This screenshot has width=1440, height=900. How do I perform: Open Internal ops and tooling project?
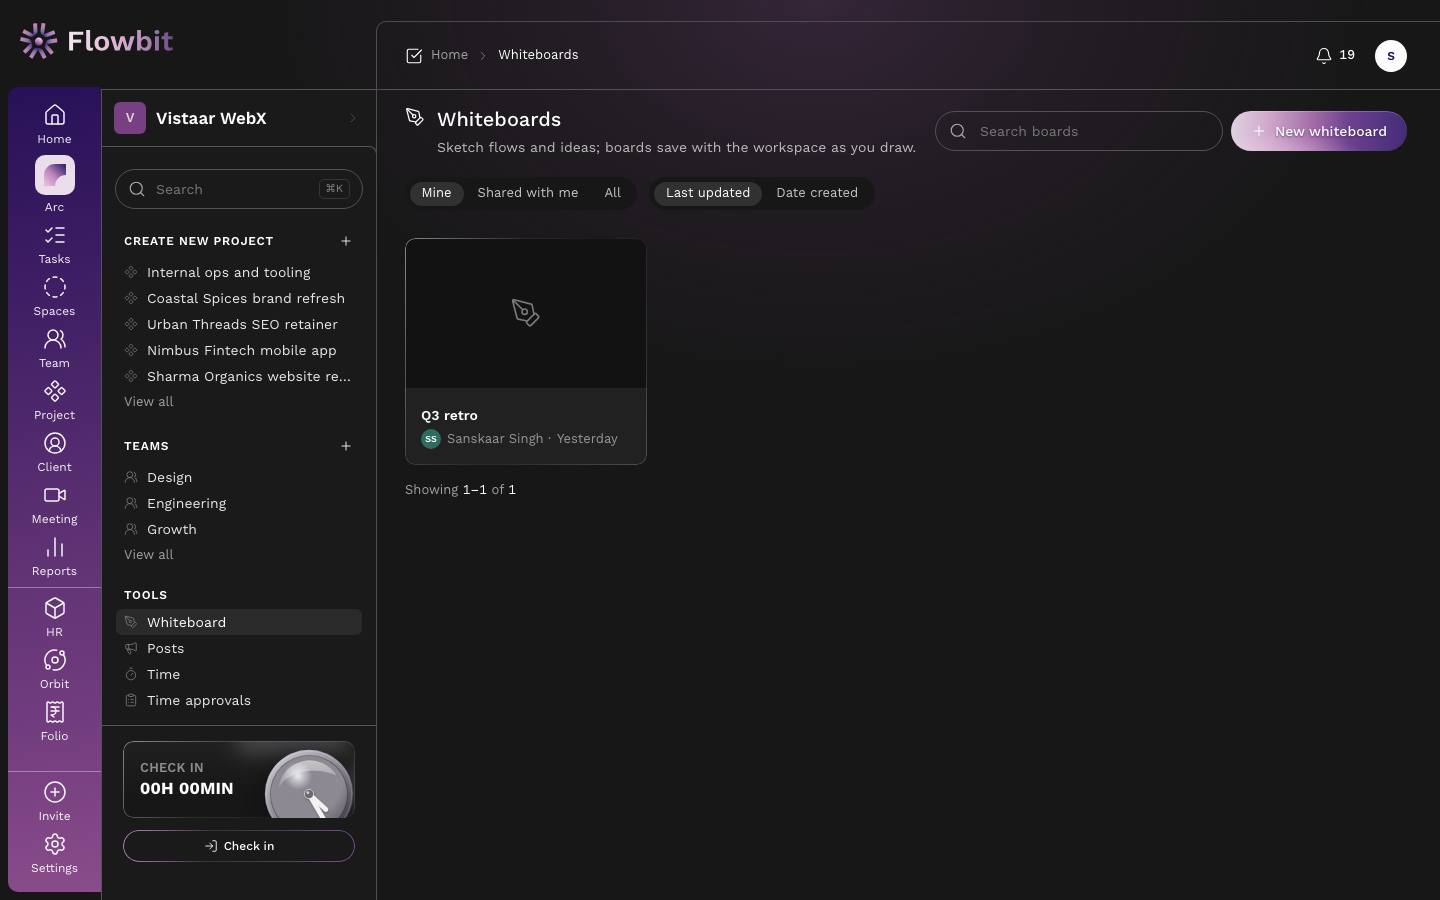(x=239, y=272)
